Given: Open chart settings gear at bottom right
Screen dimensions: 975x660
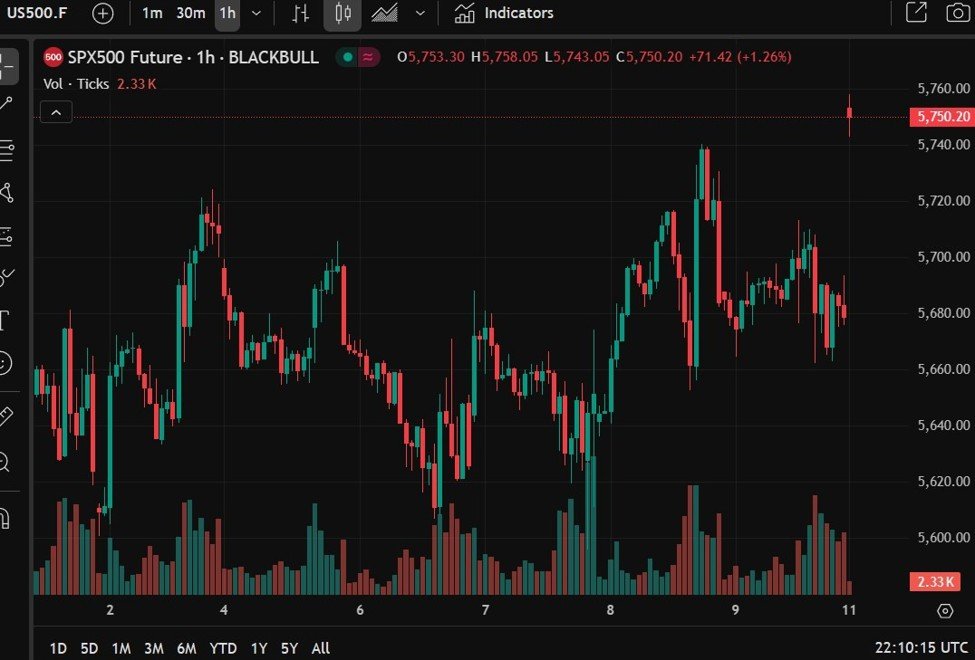Looking at the screenshot, I should (x=945, y=610).
